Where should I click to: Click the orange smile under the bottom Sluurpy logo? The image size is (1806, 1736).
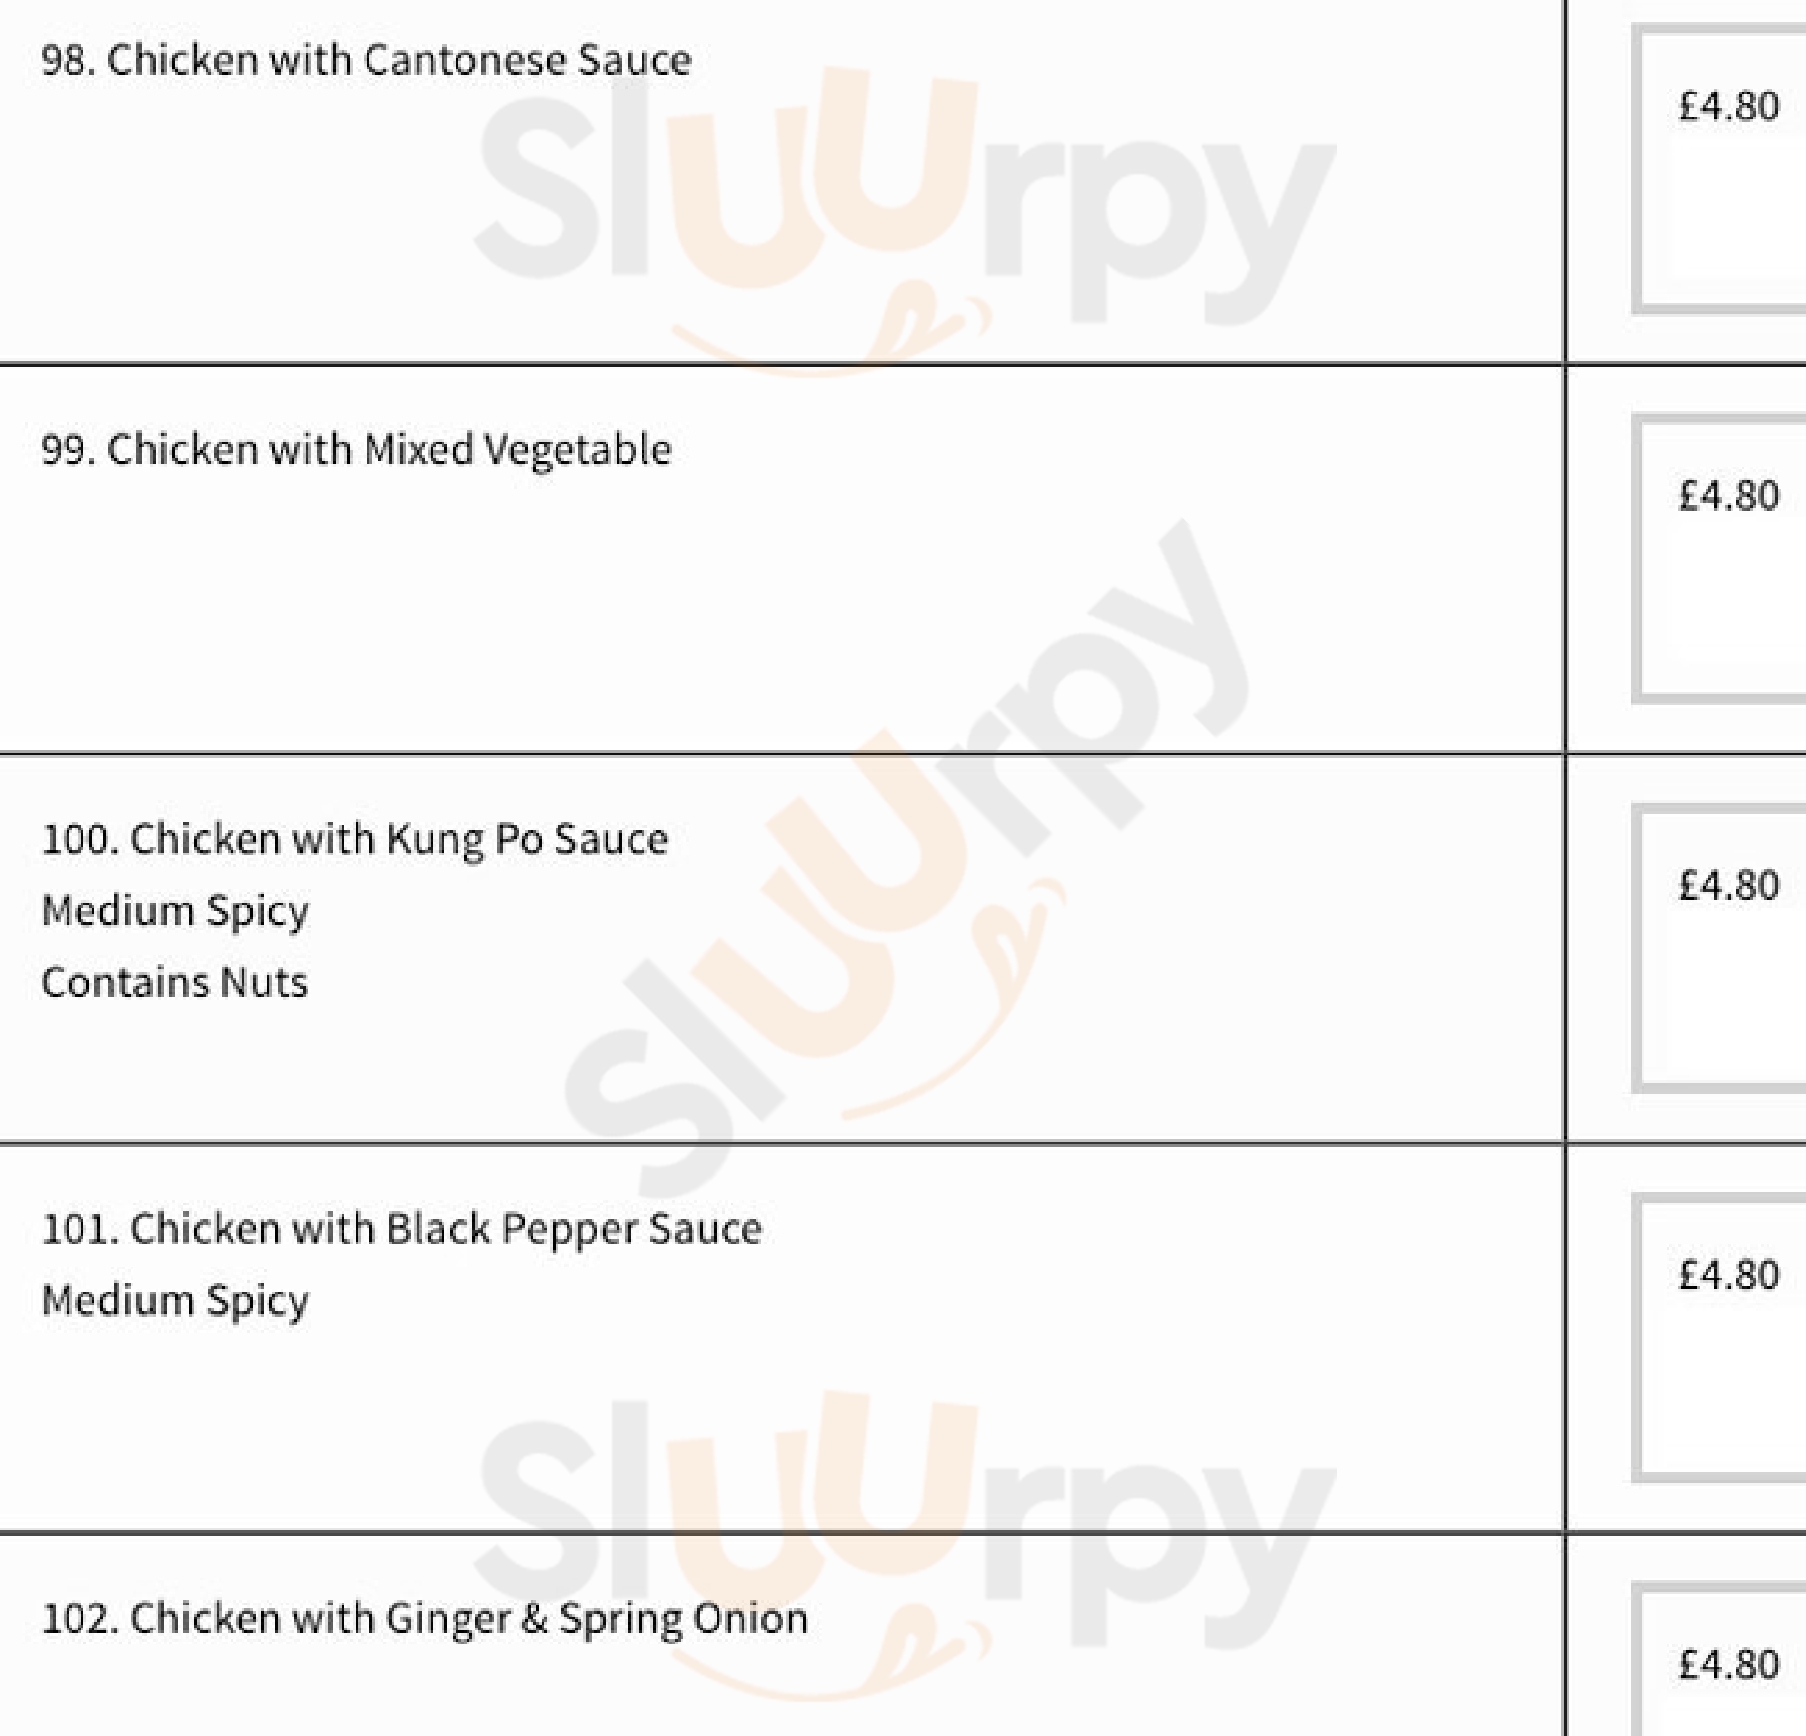830,1665
